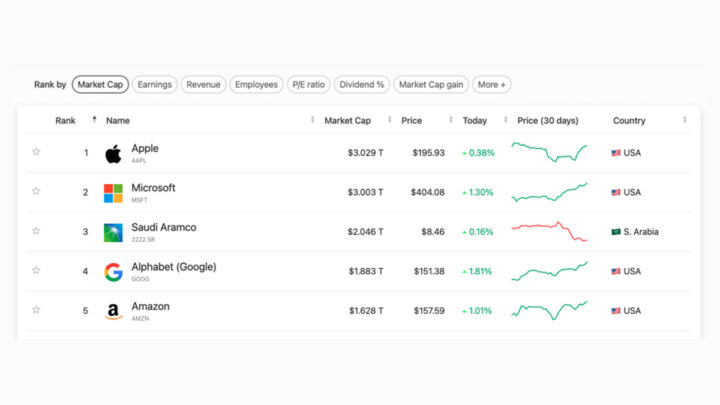Click Saudi Aramco's 0.16% daily change
This screenshot has width=720, height=405.
(478, 232)
